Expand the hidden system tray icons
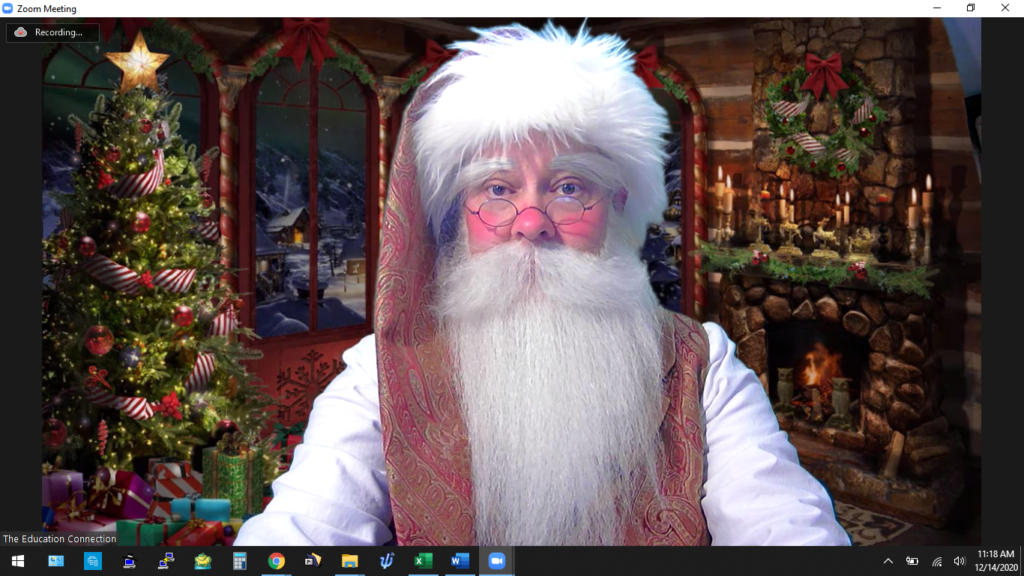 click(x=888, y=561)
